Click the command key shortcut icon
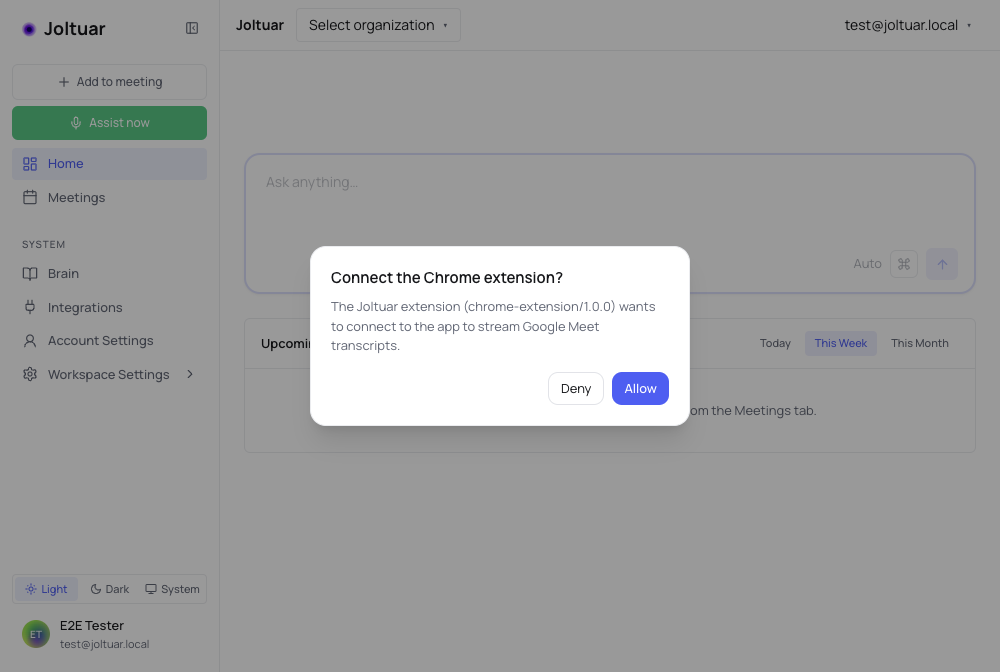The height and width of the screenshot is (672, 1000). tap(904, 264)
